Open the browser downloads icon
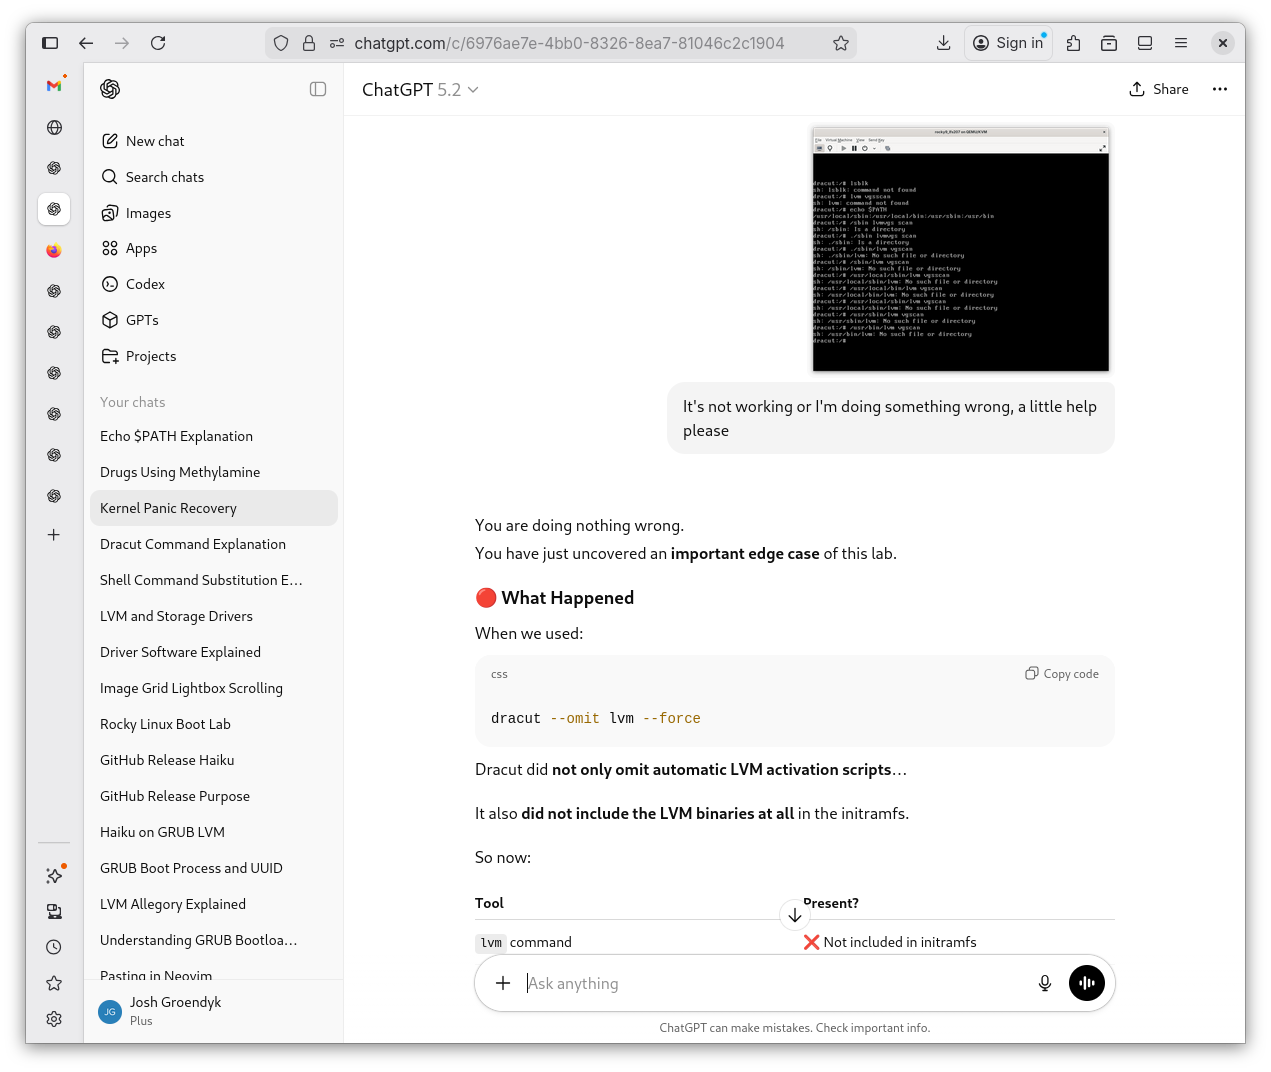 click(943, 43)
